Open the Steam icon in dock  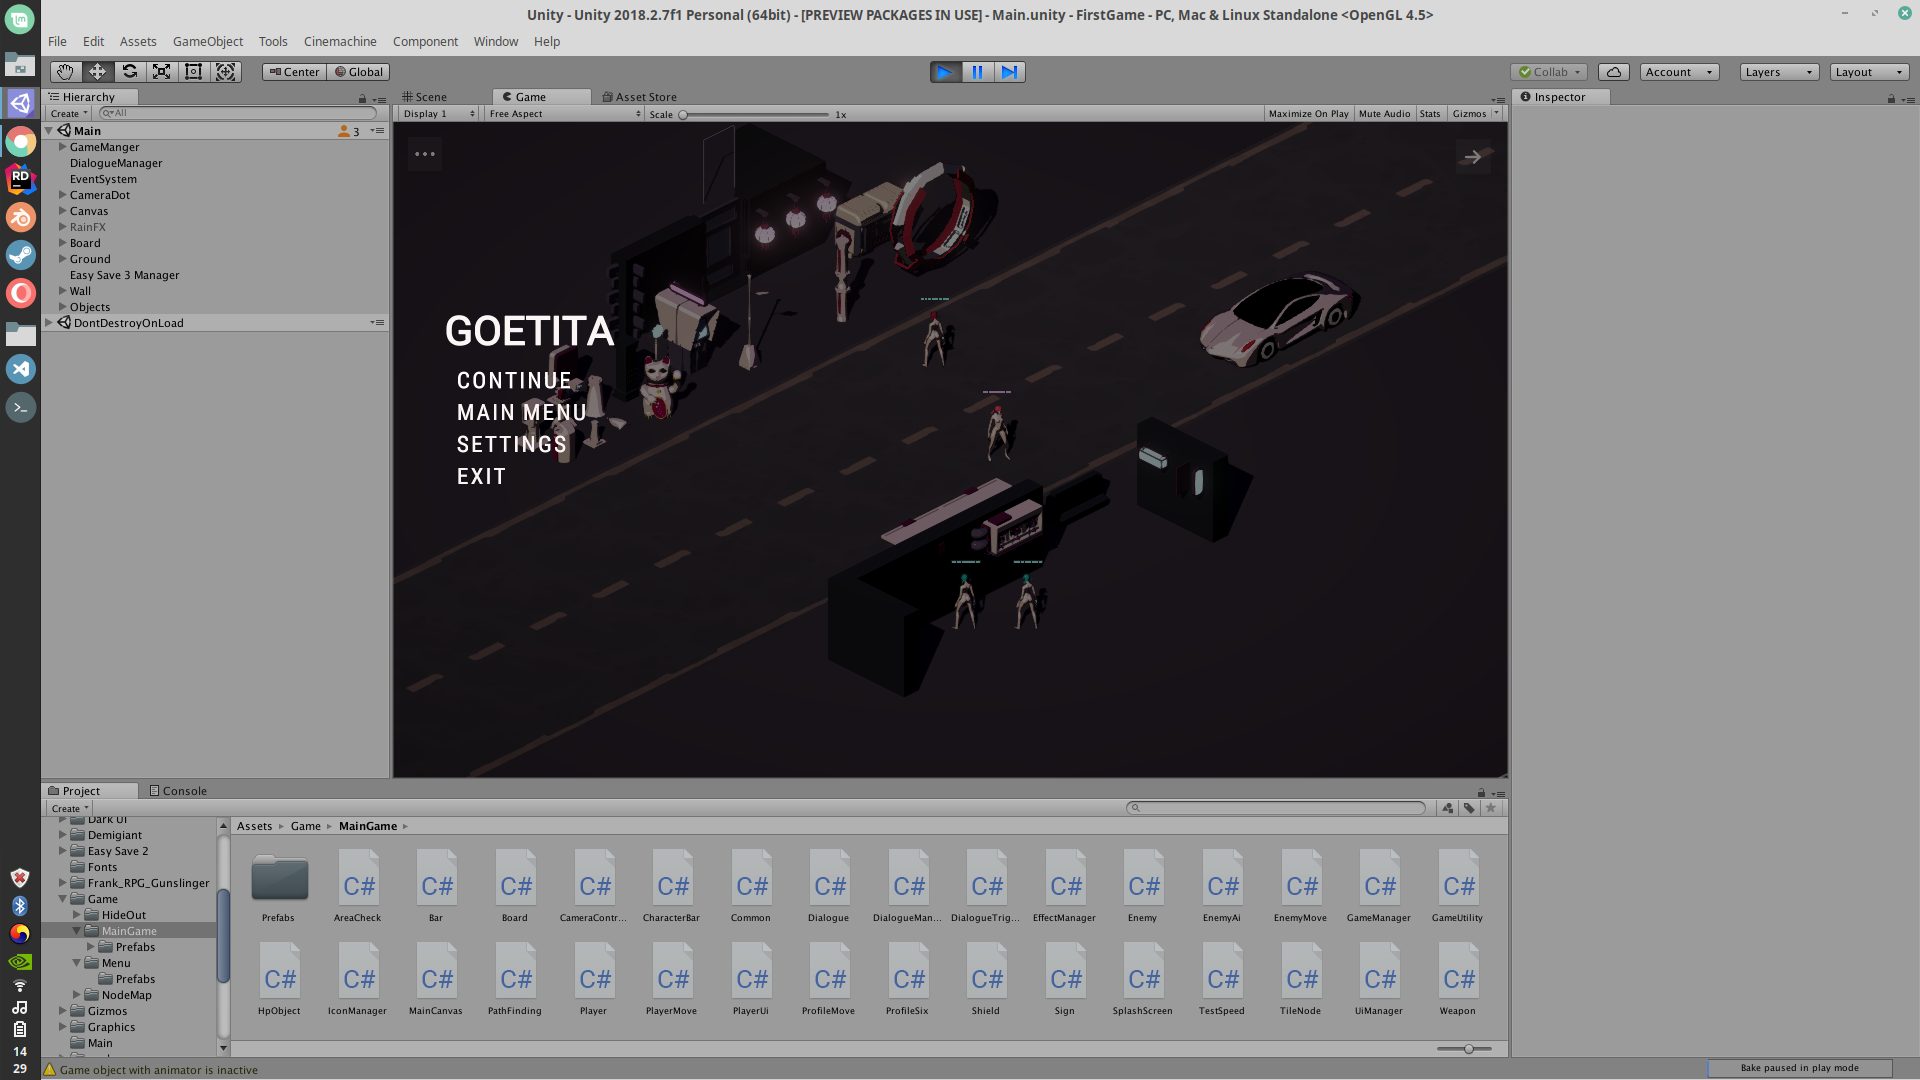click(x=20, y=255)
